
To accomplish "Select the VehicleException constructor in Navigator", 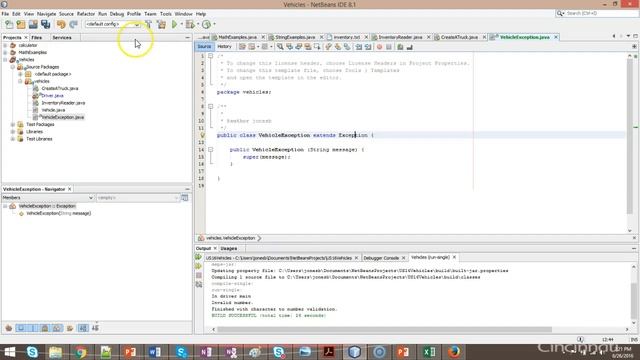I will [58, 213].
